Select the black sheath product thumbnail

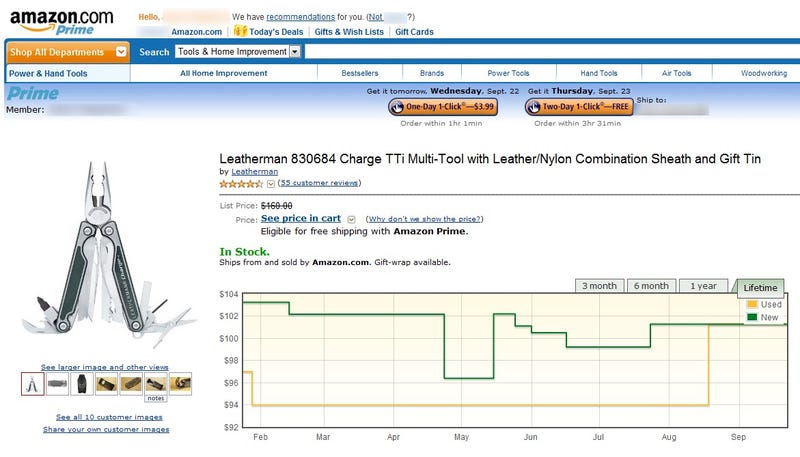[82, 384]
